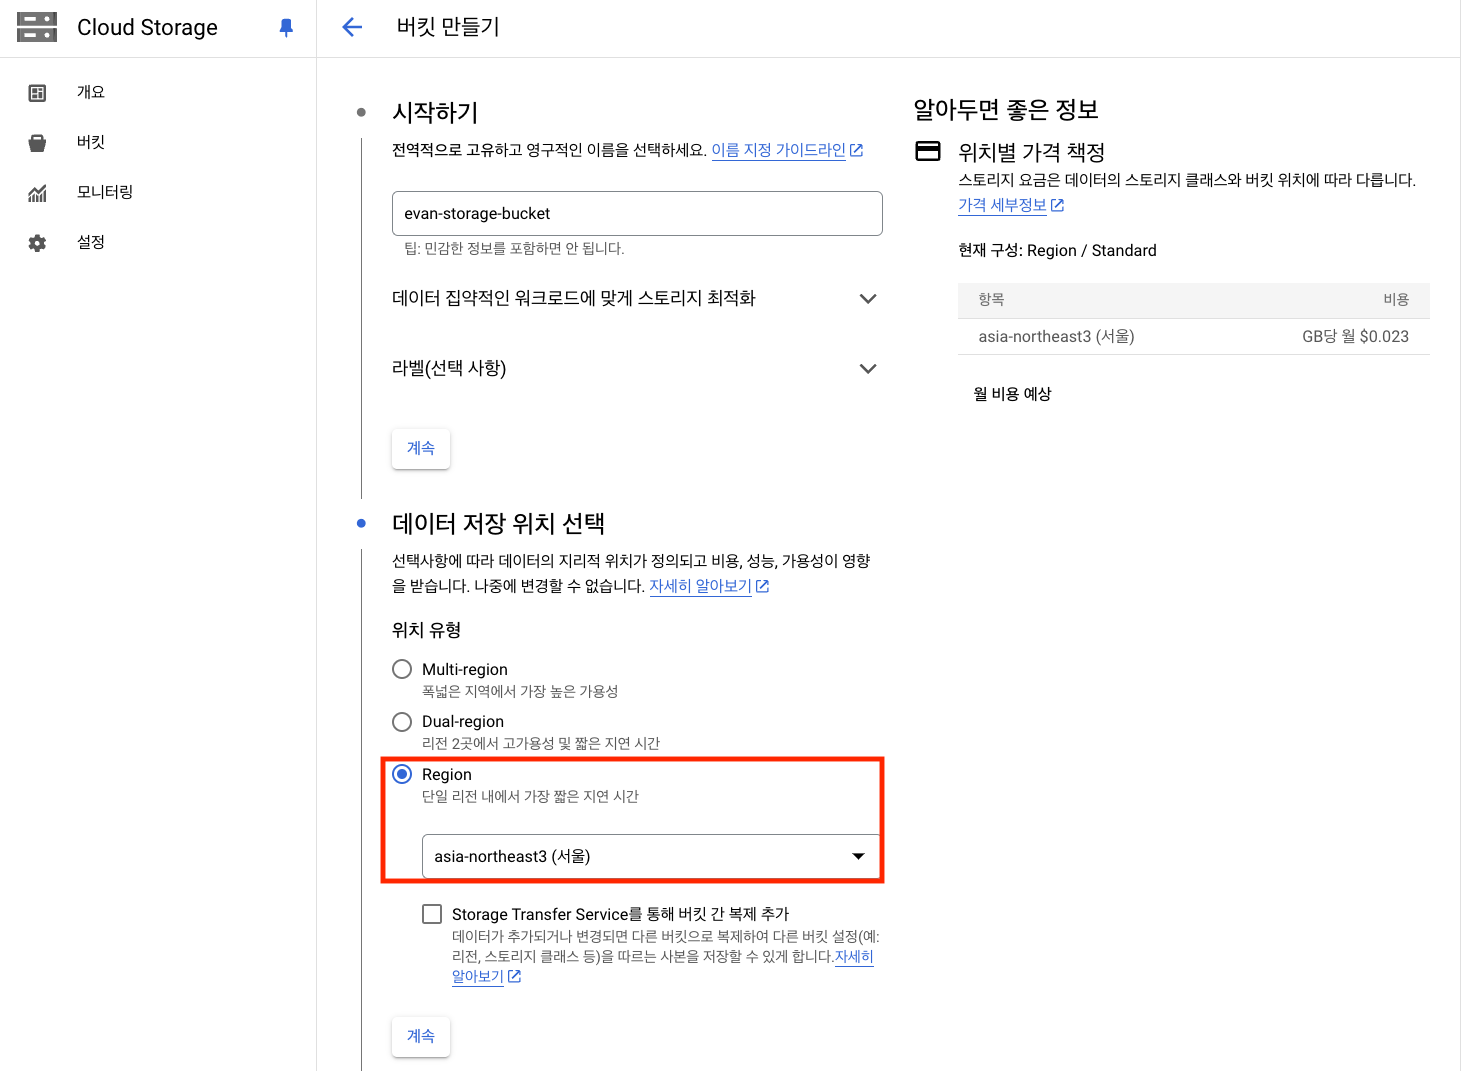Expand 데이터 집약적인 워크로드에 맞게 스토리지 최적화 section
The image size is (1475, 1071).
636,298
